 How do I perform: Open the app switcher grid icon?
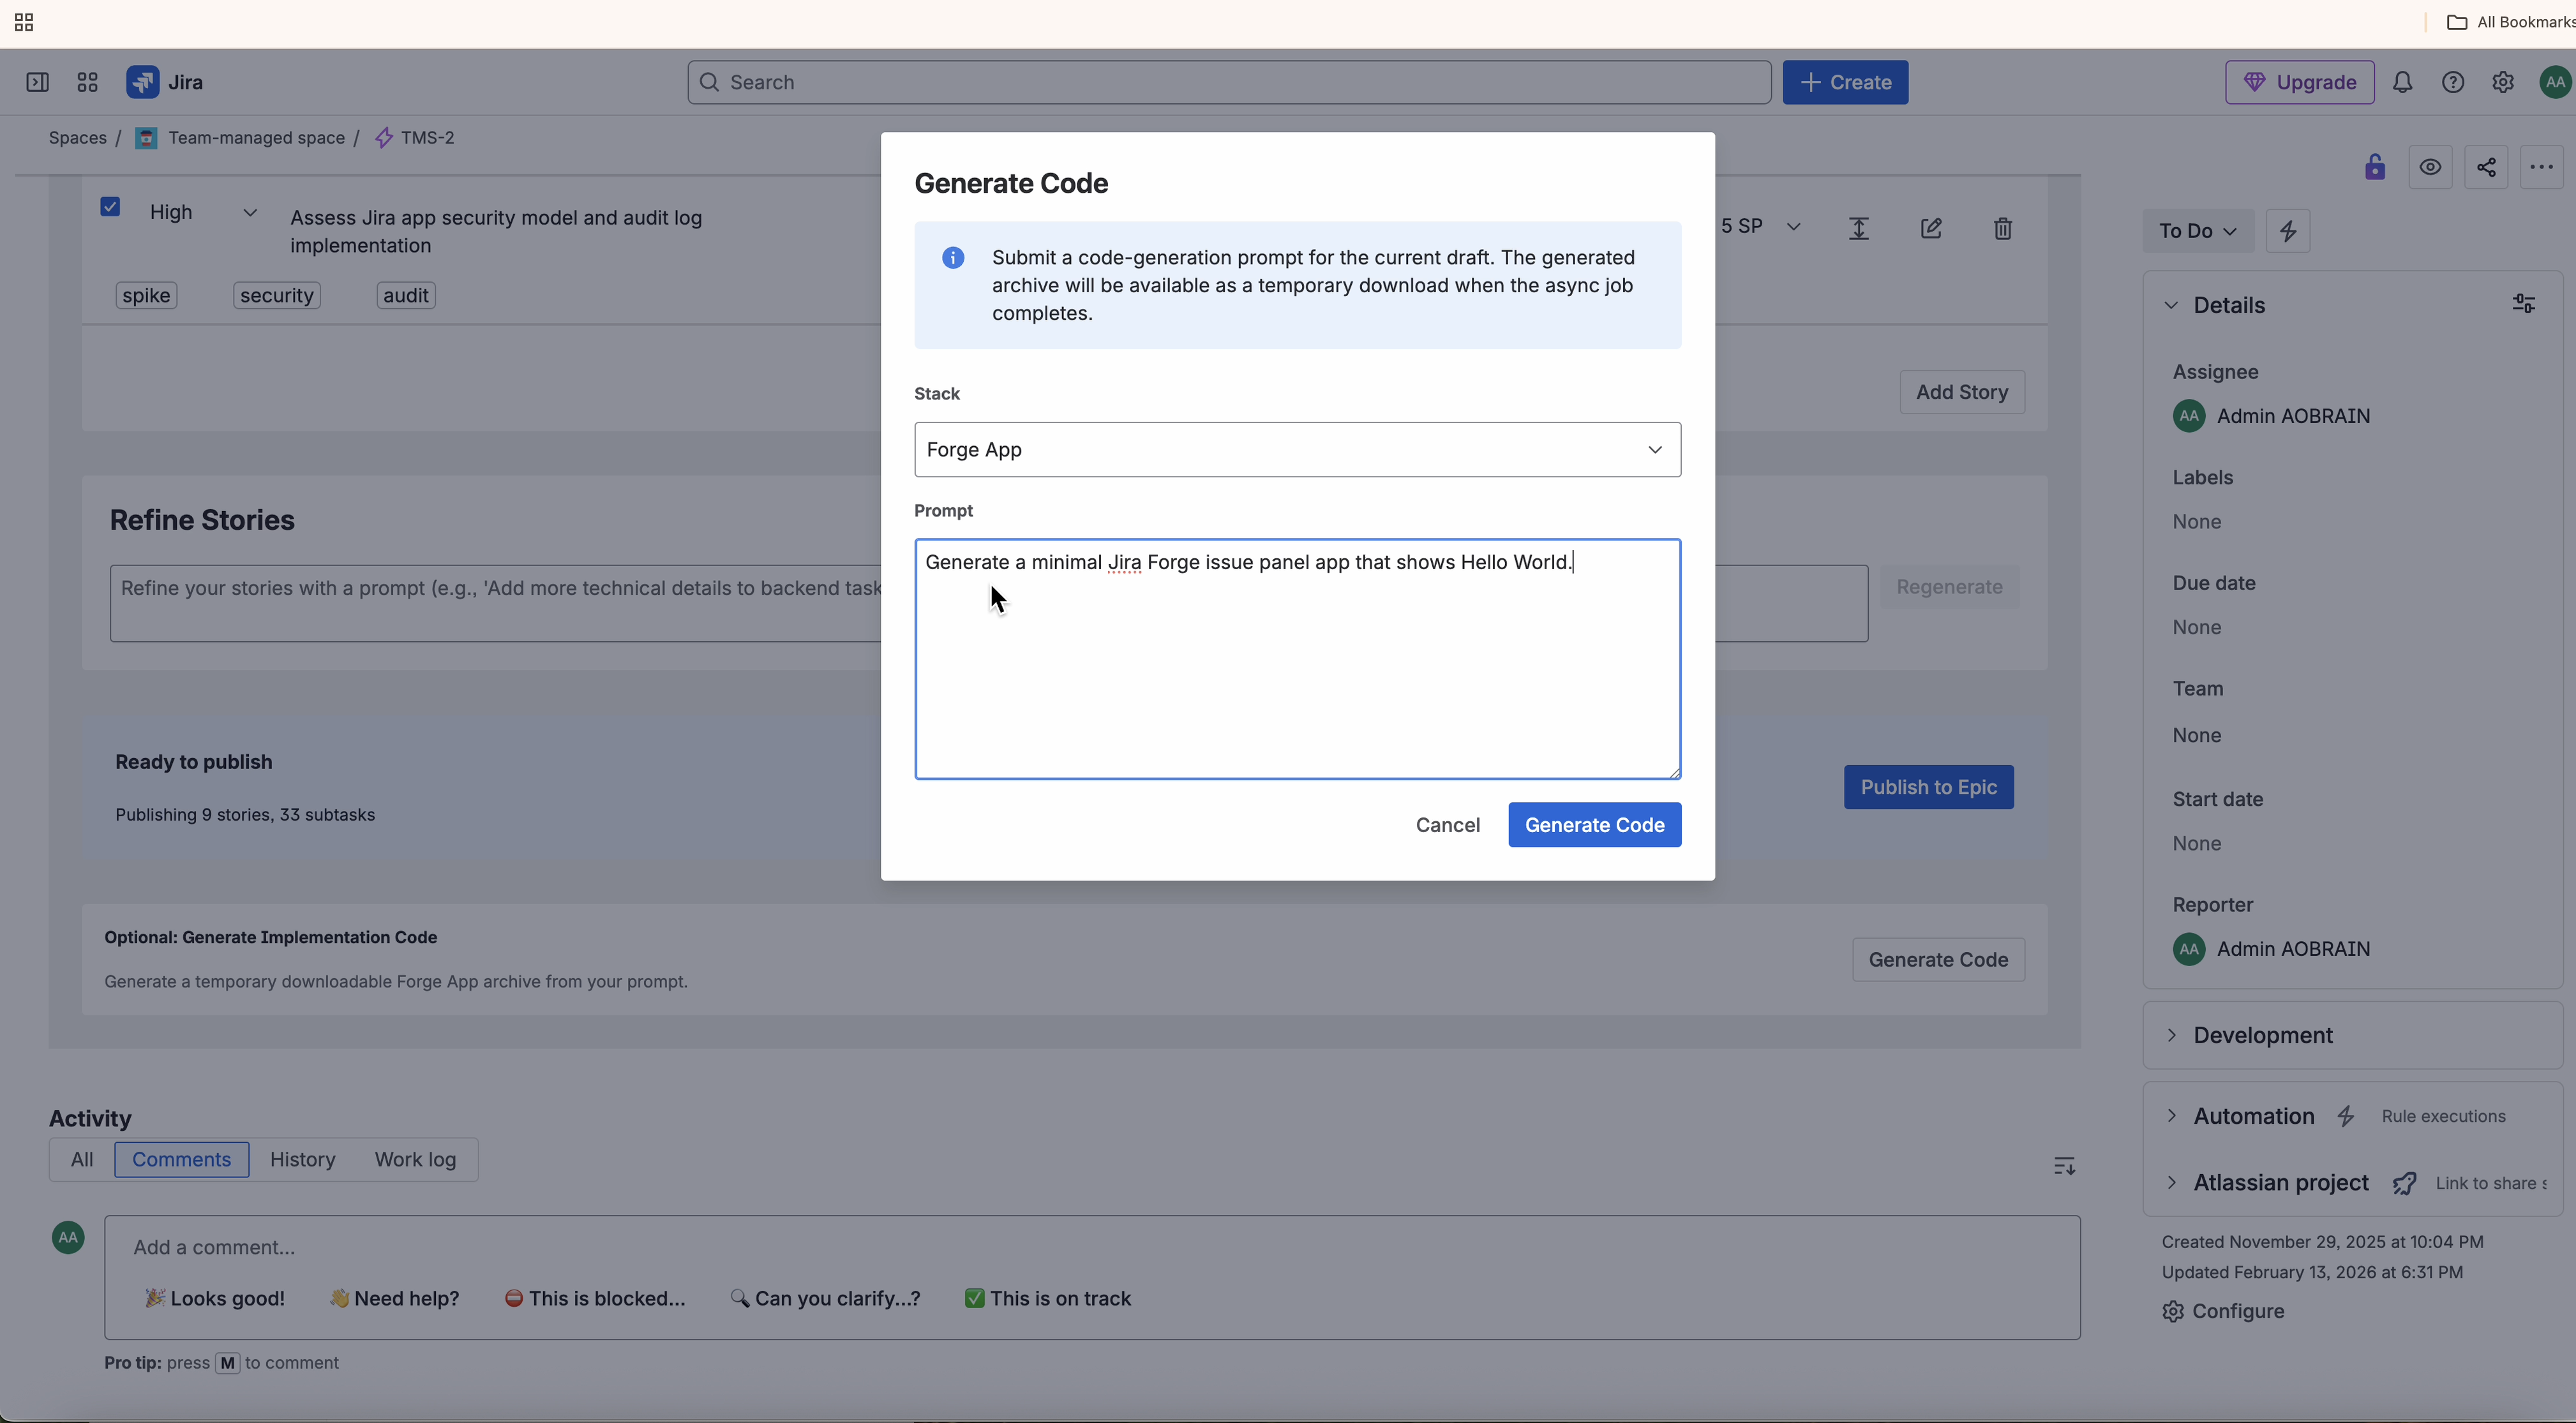[87, 82]
